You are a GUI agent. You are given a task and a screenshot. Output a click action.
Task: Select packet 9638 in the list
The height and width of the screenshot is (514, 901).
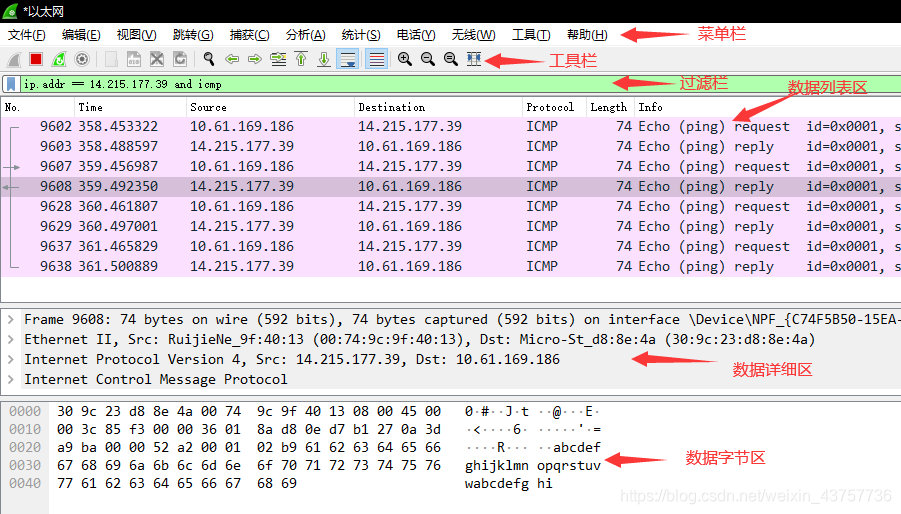click(450, 267)
